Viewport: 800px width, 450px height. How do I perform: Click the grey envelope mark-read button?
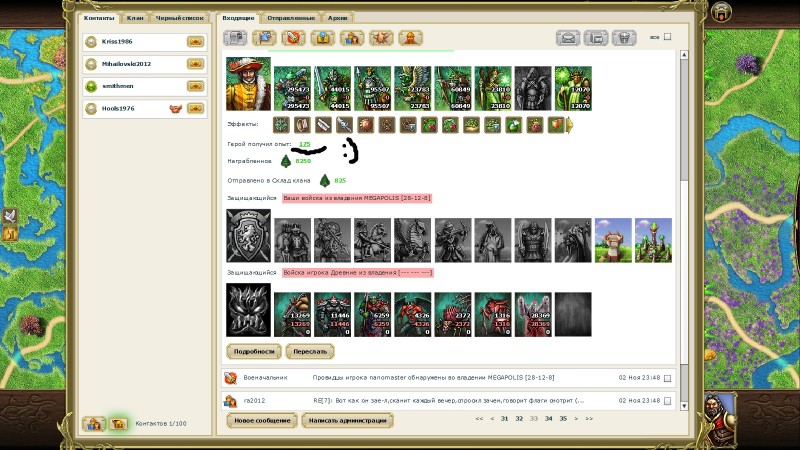click(568, 38)
